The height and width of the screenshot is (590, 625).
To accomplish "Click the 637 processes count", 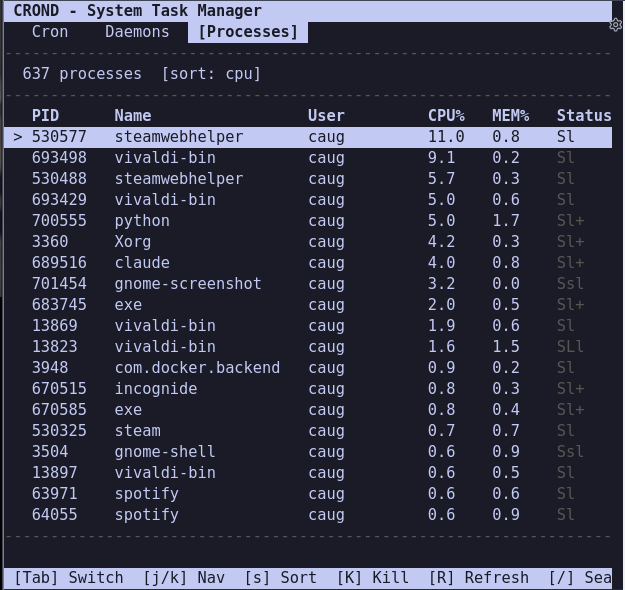I will click(82, 74).
